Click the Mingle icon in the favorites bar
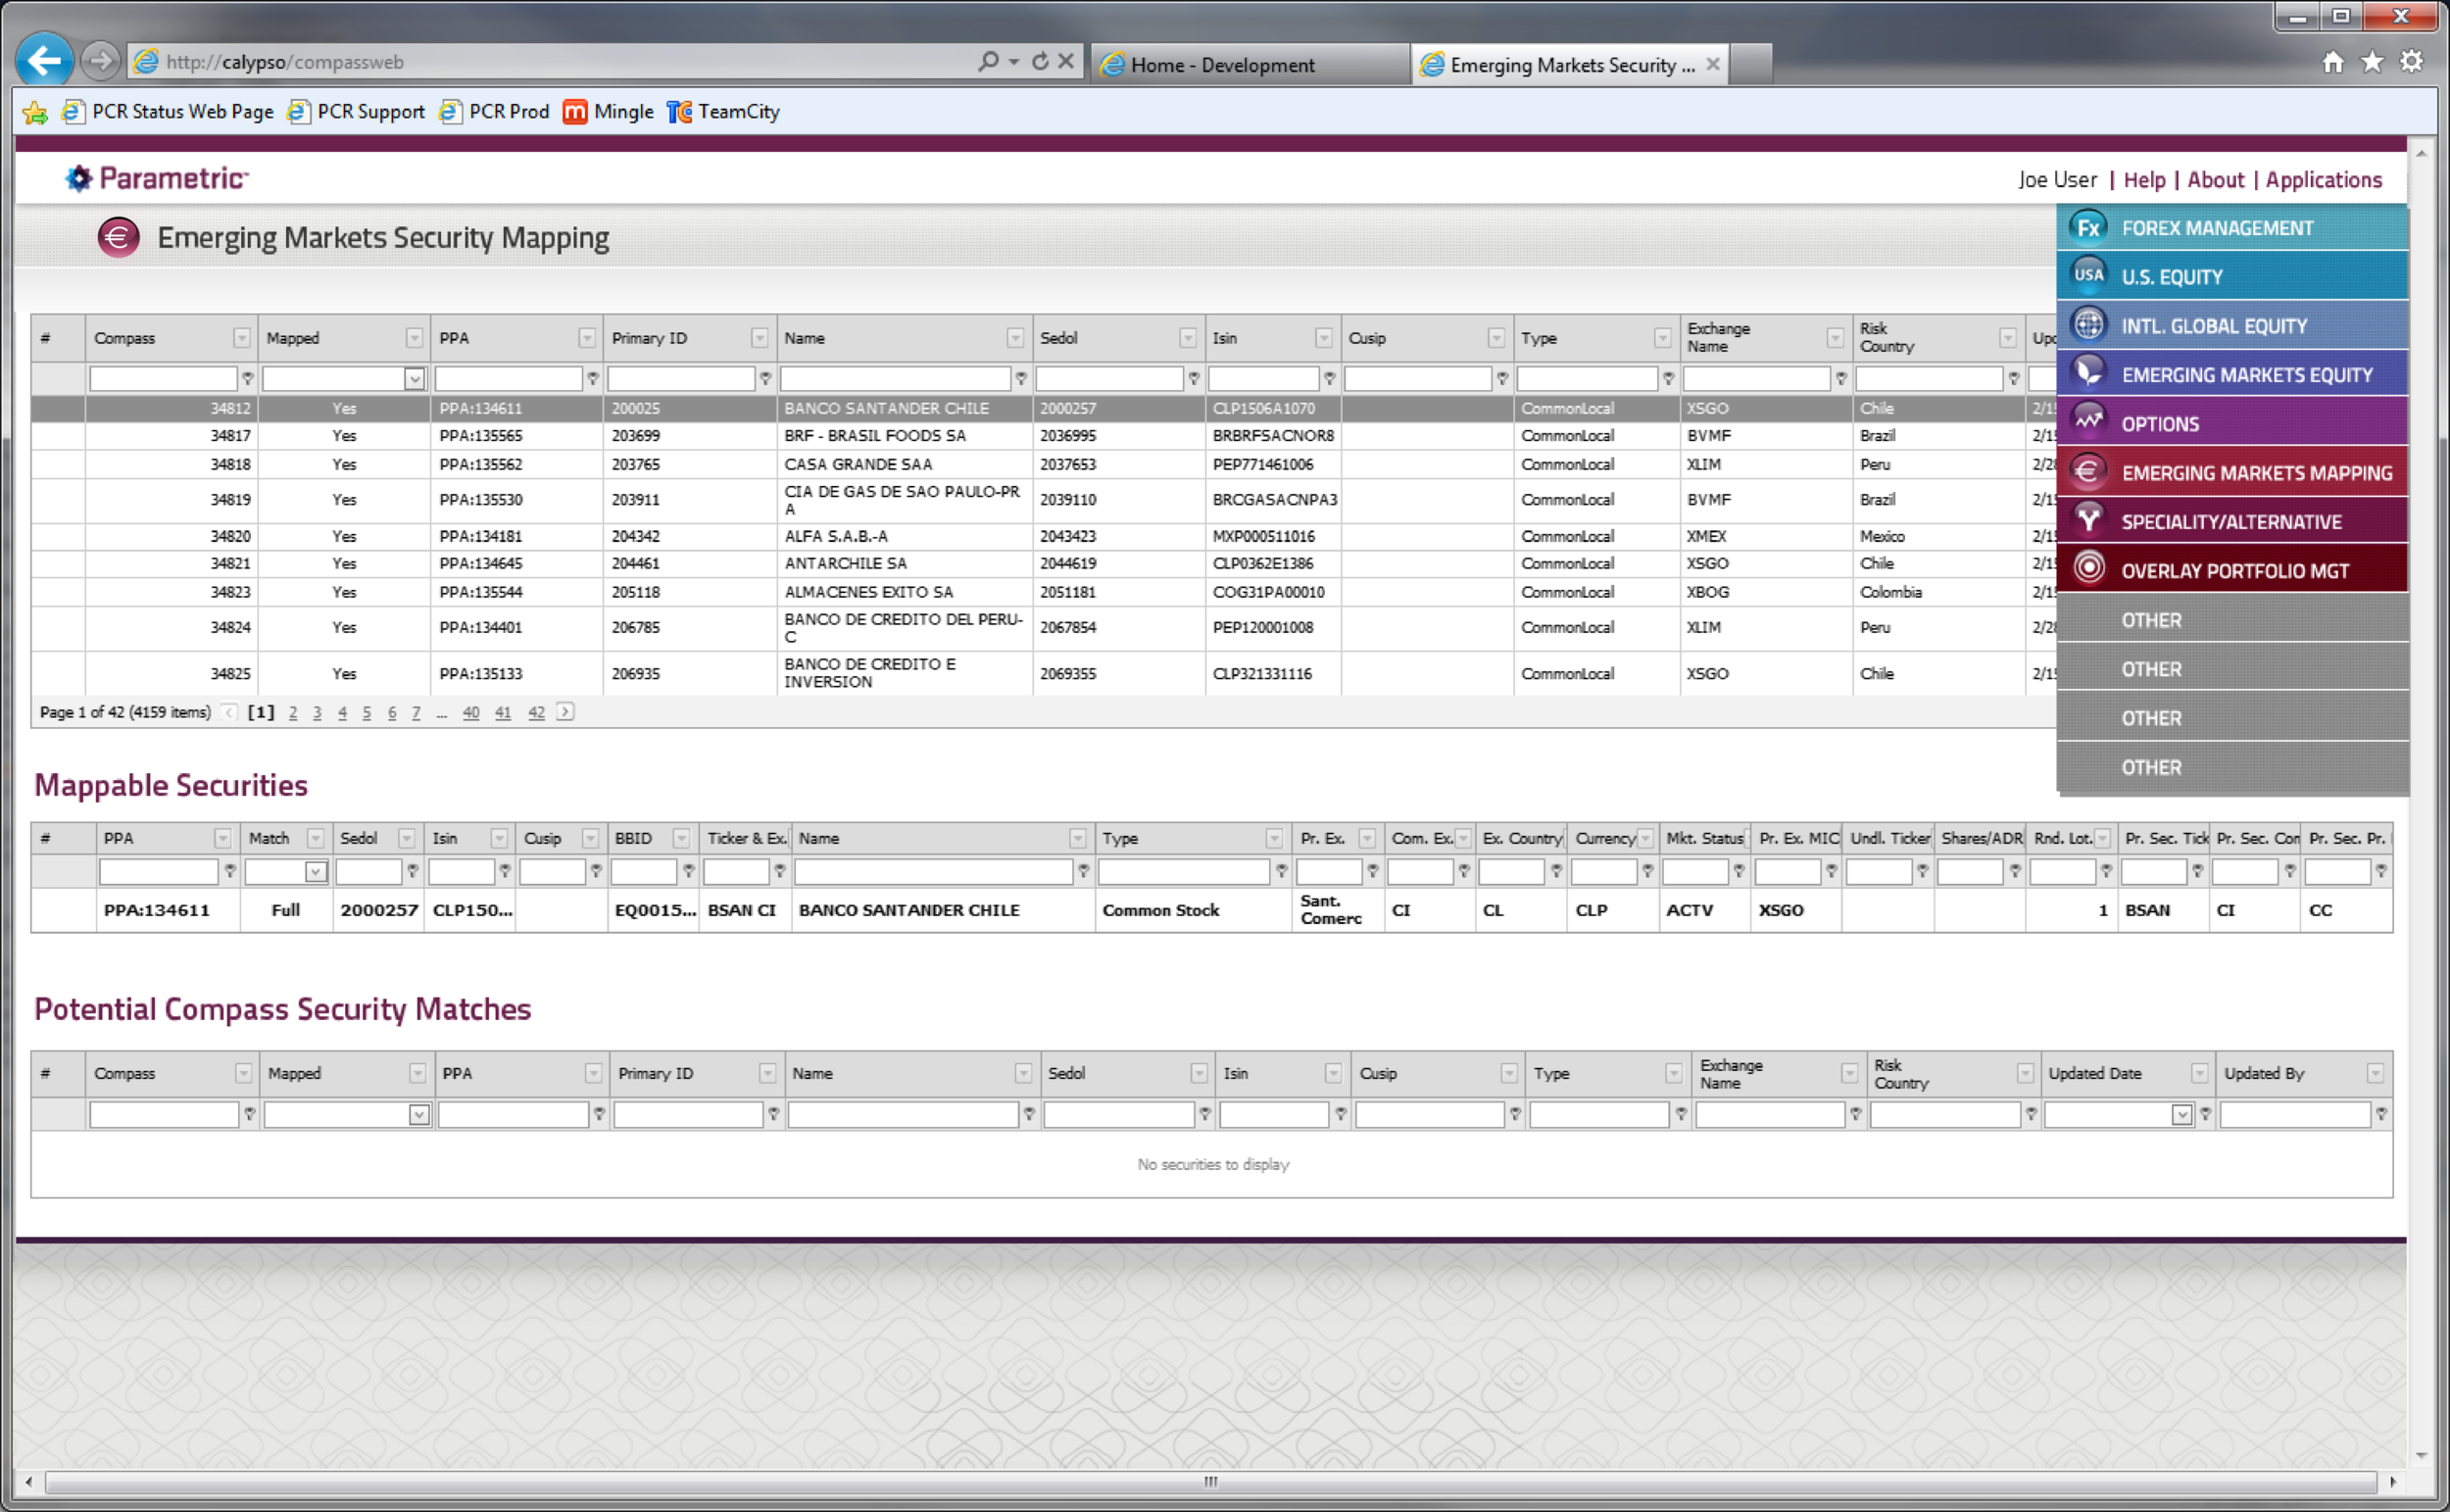The image size is (2450, 1512). [575, 112]
